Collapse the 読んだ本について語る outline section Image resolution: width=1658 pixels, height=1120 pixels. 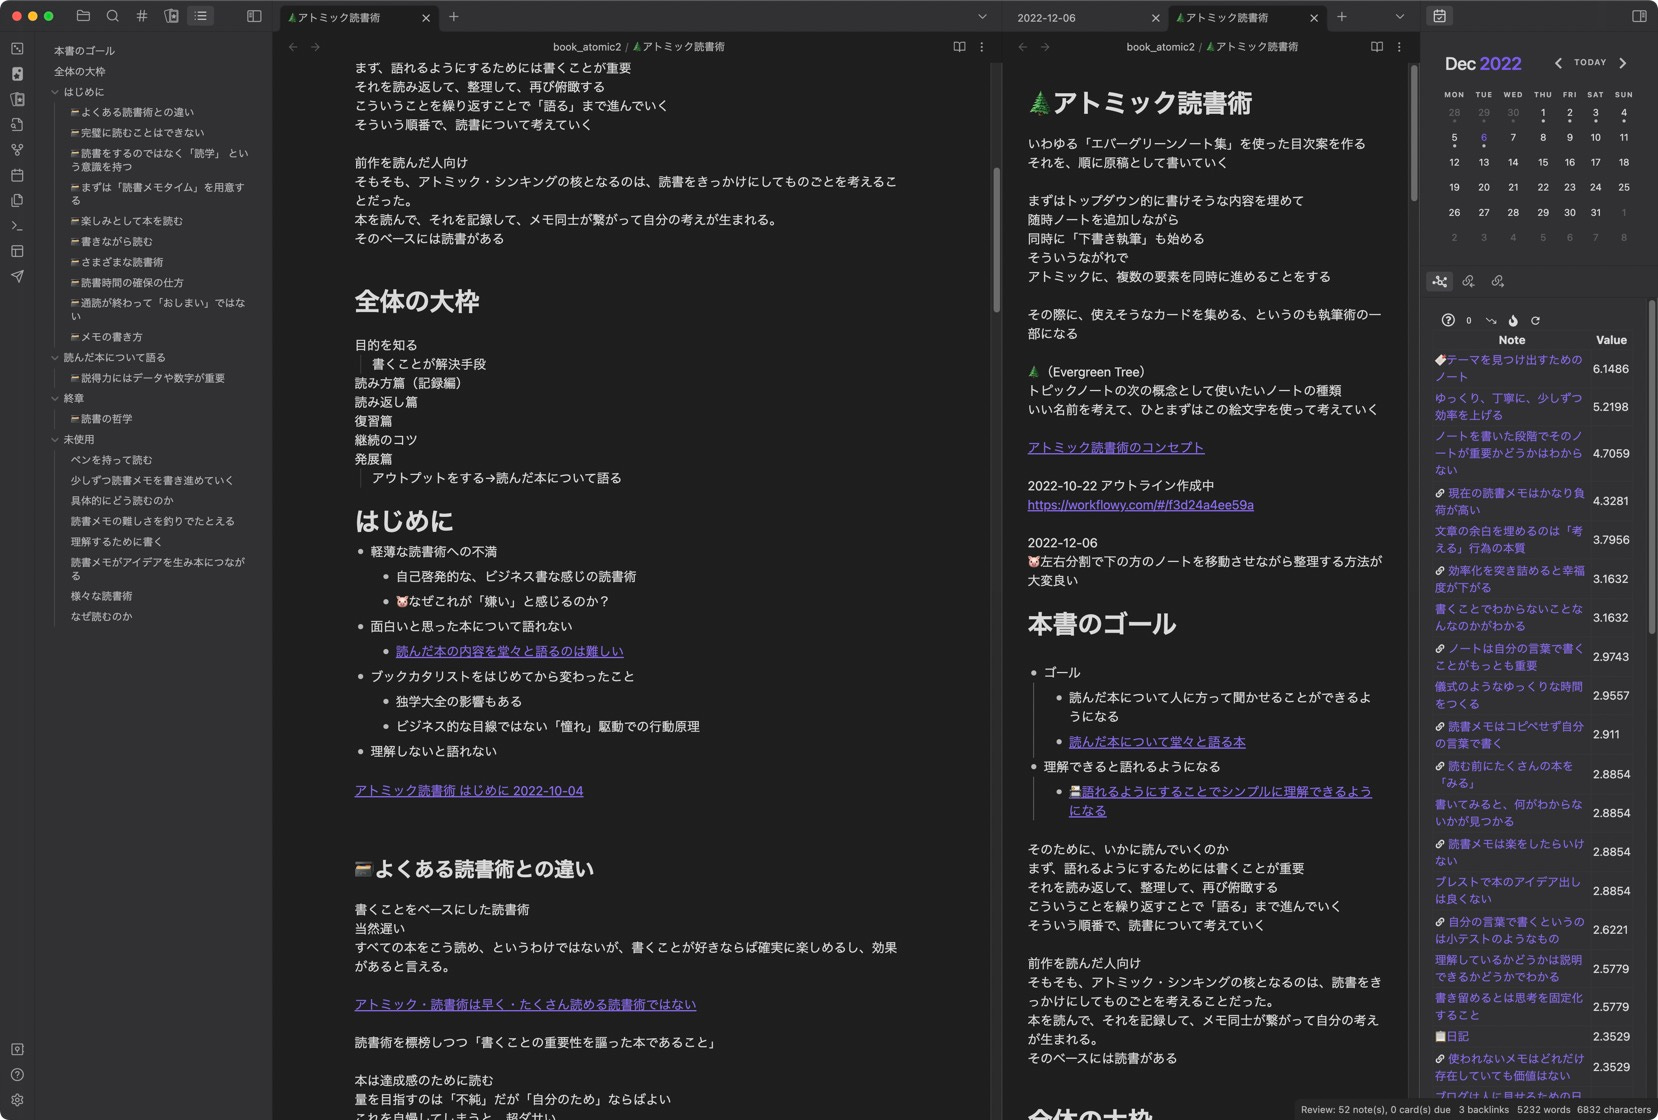tap(55, 357)
